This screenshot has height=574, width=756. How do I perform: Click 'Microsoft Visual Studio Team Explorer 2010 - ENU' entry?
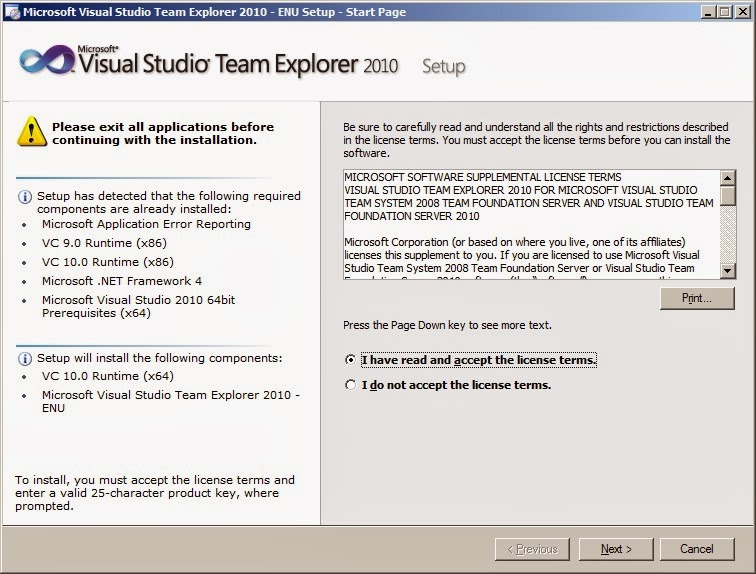[x=171, y=401]
